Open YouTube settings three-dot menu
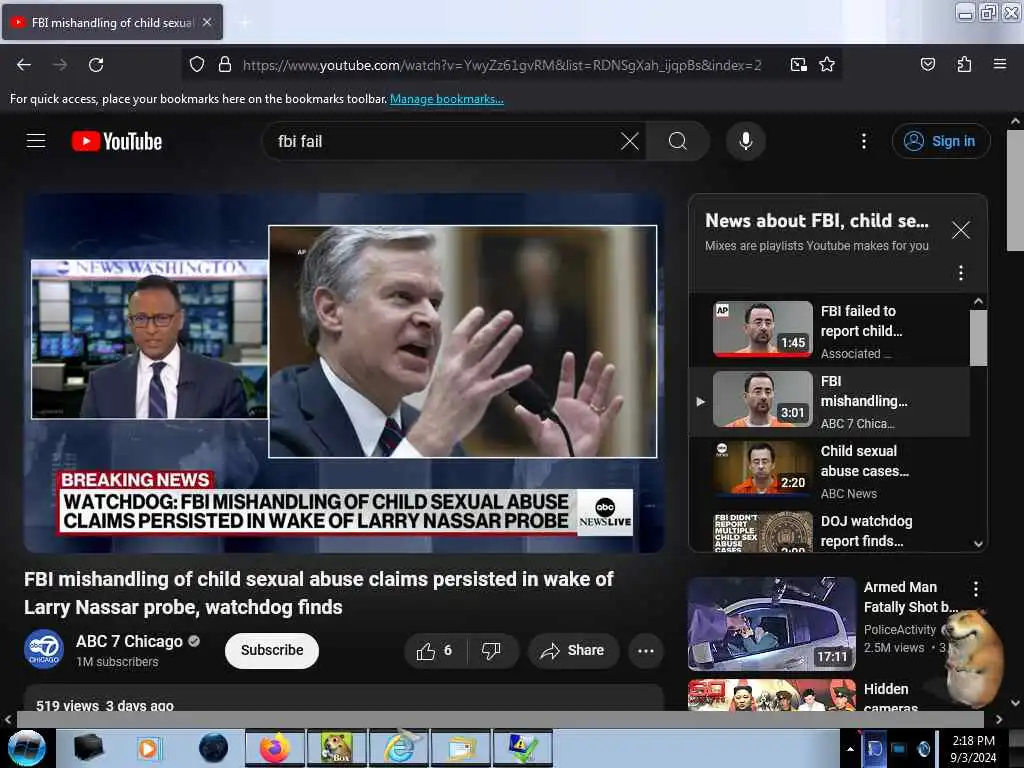Viewport: 1024px width, 768px height. [863, 141]
